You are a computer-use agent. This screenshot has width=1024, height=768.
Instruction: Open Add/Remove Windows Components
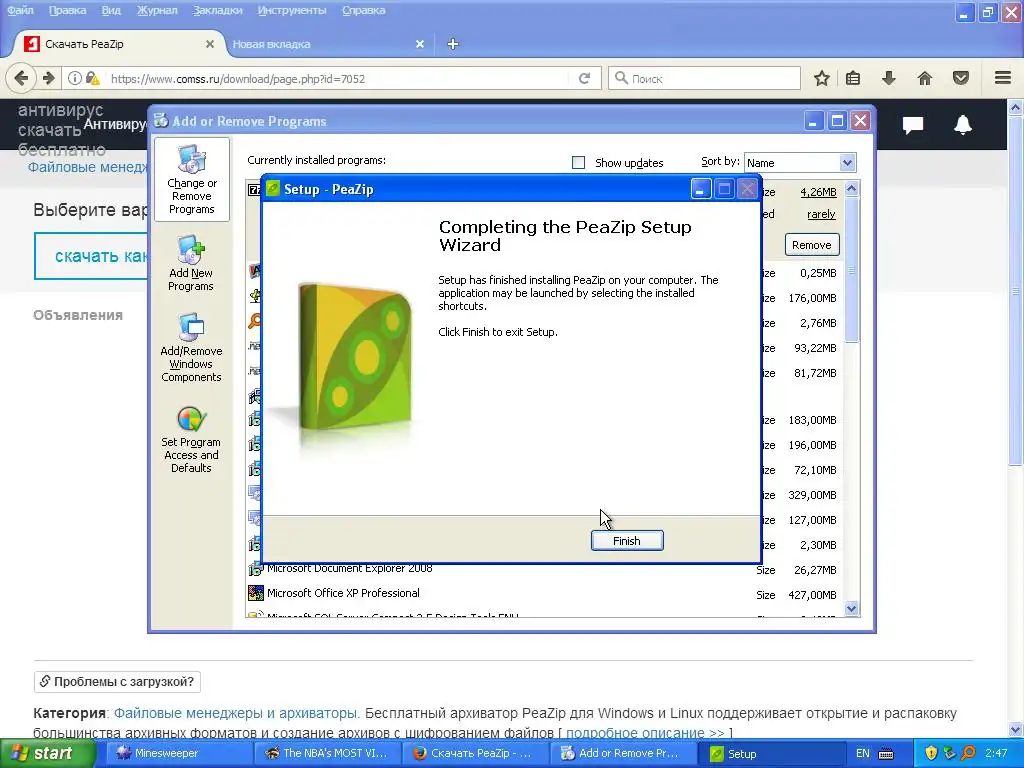191,348
